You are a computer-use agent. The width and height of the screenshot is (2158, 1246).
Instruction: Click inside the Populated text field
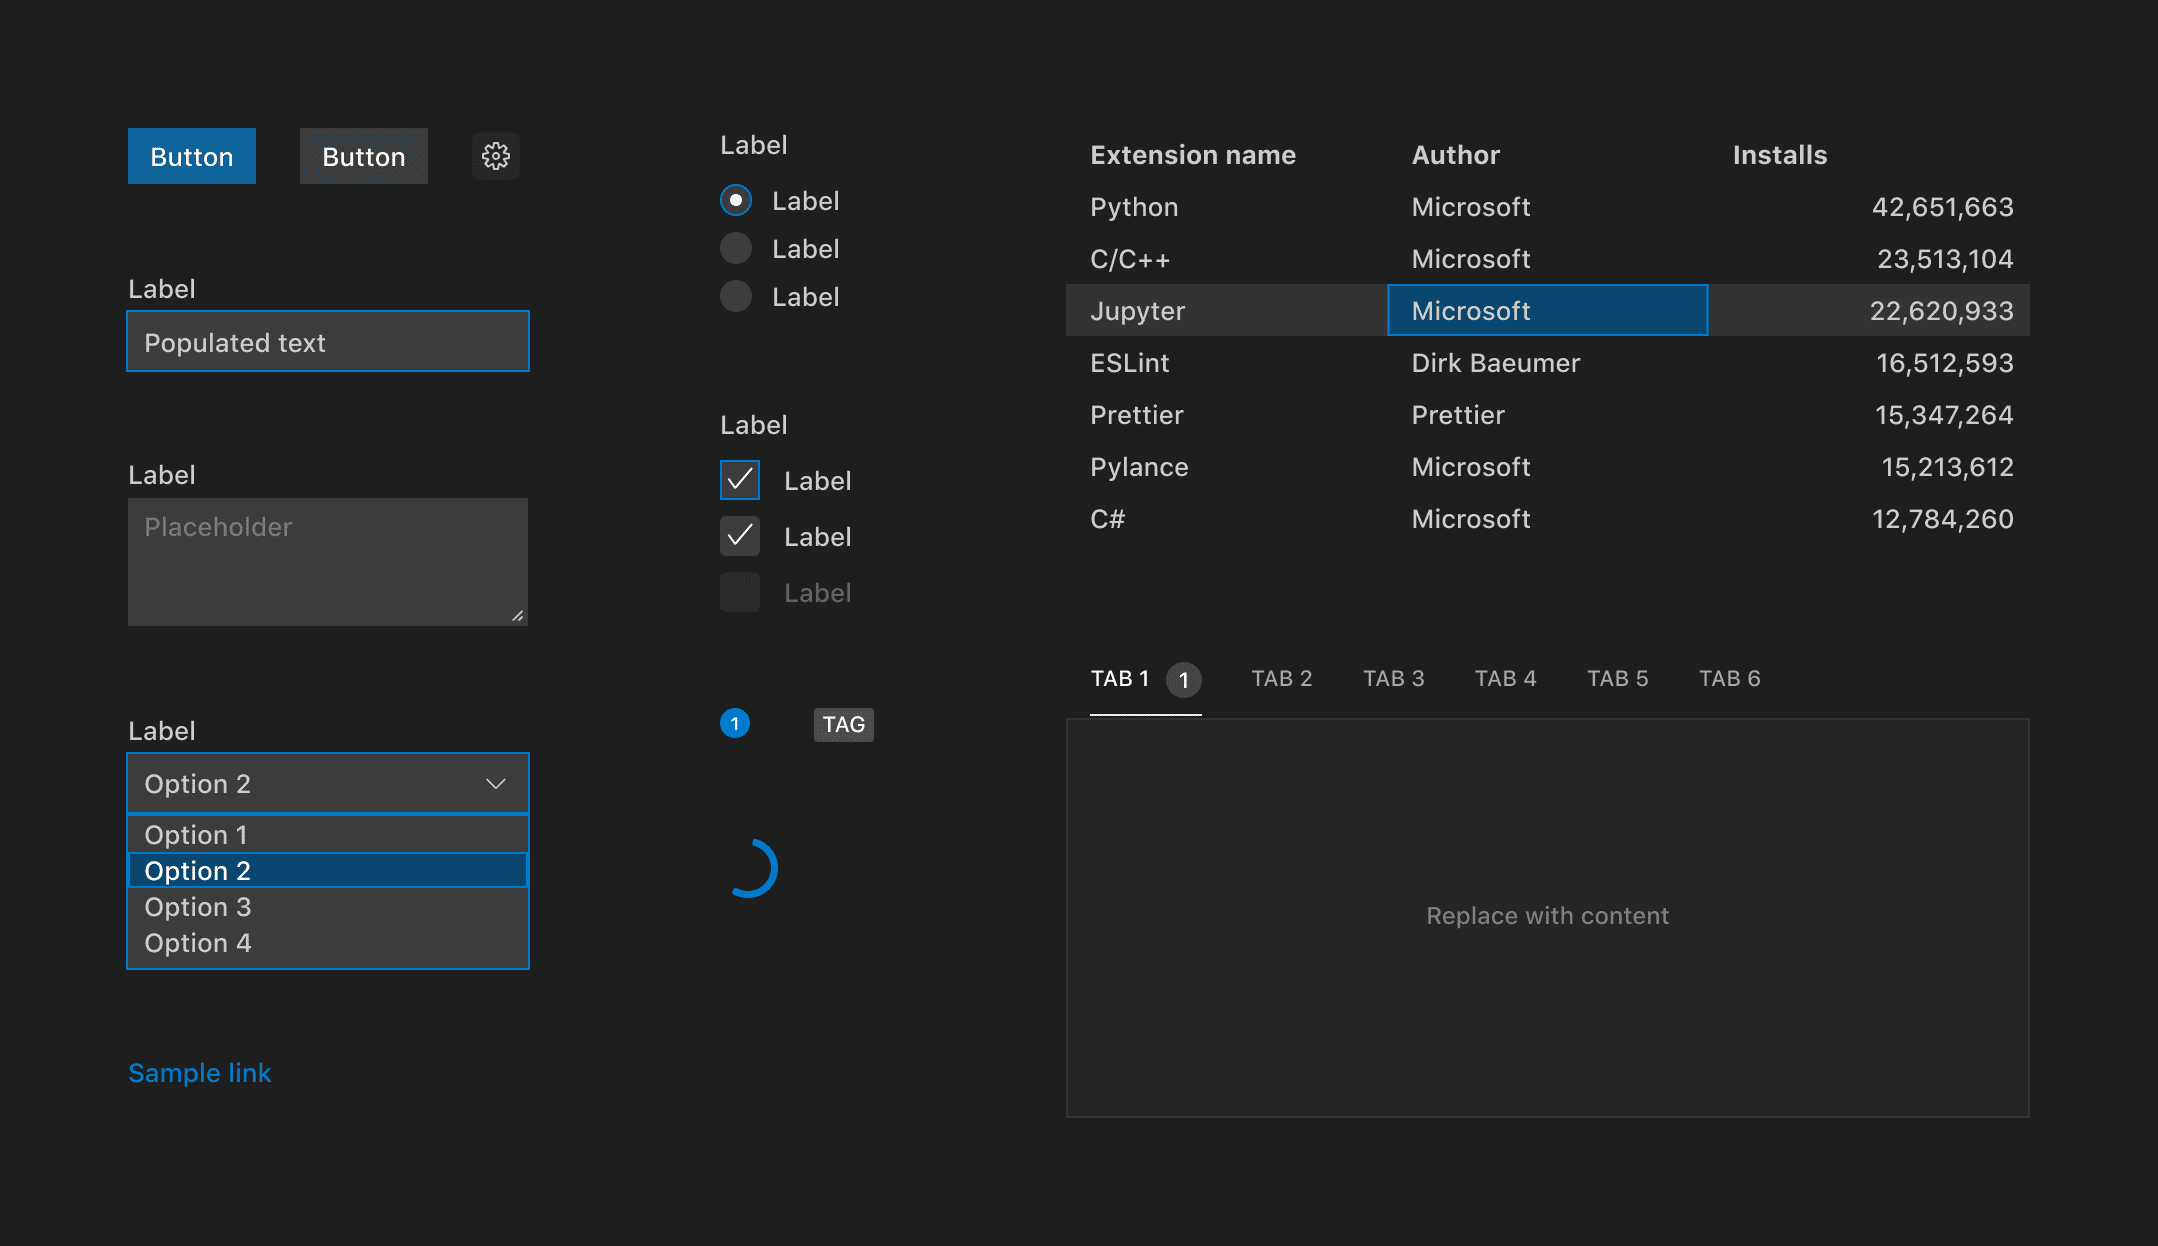(x=328, y=342)
